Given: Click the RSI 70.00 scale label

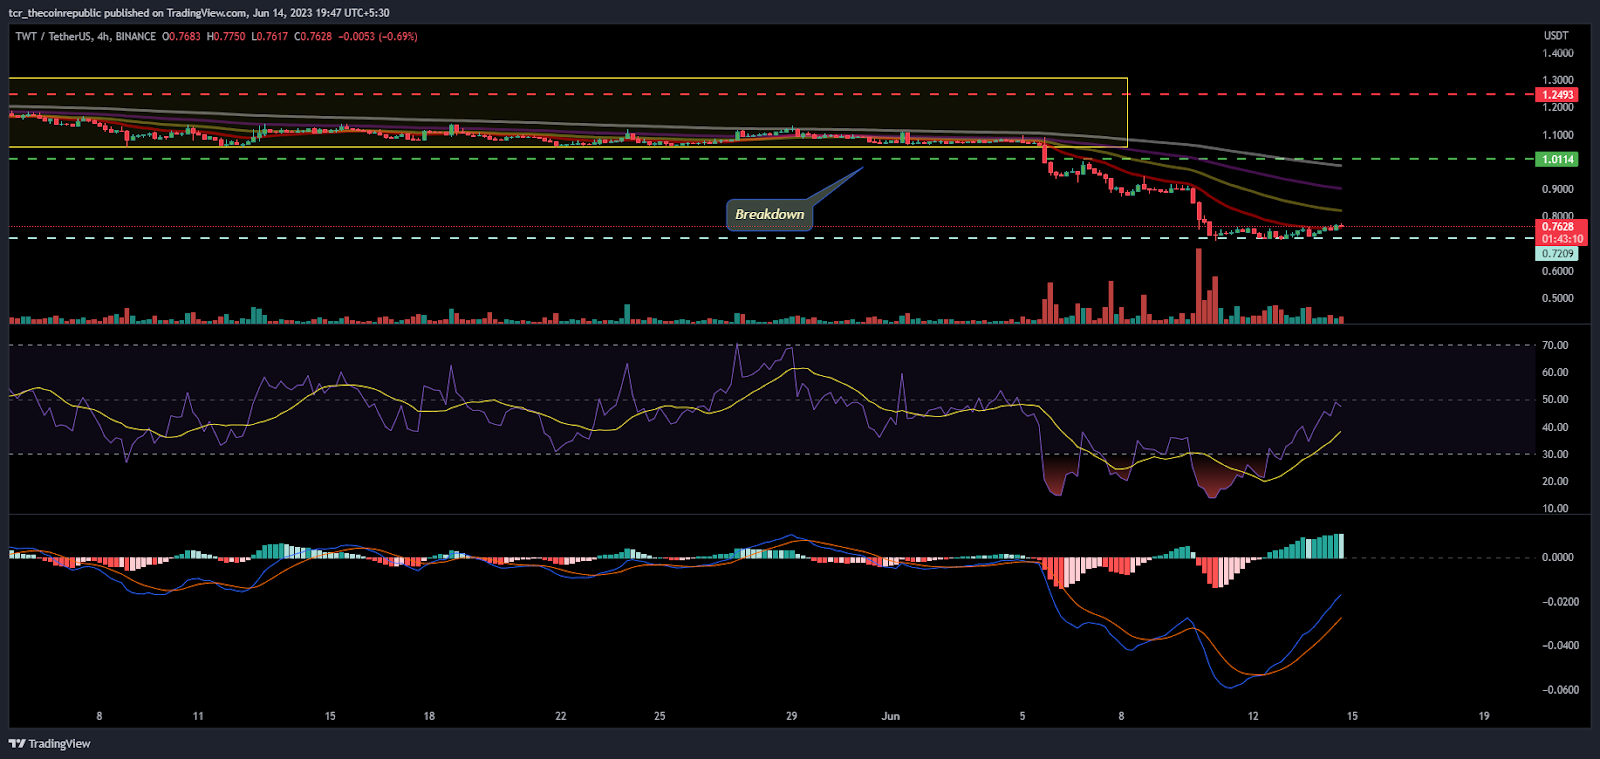Looking at the screenshot, I should pyautogui.click(x=1555, y=345).
